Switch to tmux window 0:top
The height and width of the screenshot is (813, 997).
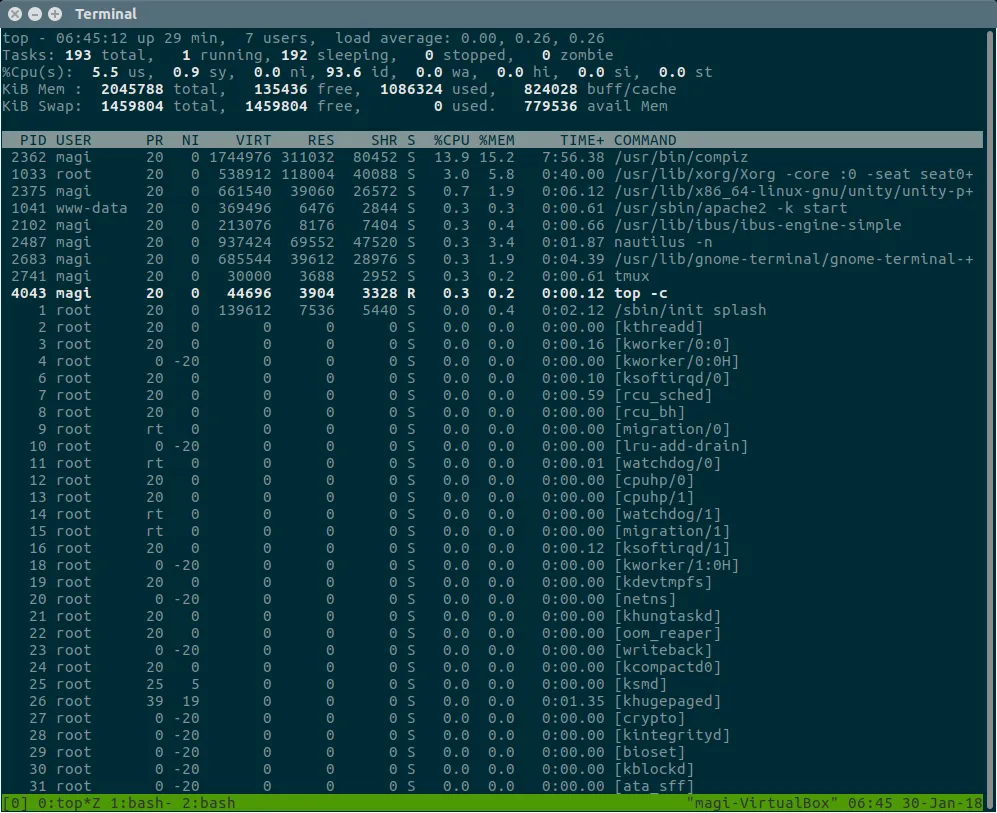click(67, 803)
